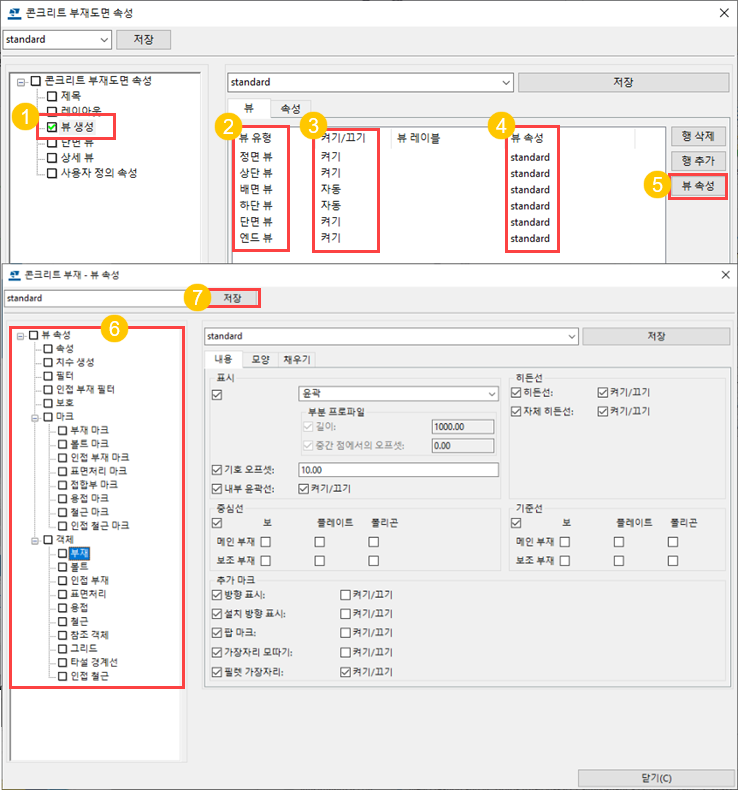Select the 엔드 뷰 row
Screen dimensions: 738x790
pos(448,238)
